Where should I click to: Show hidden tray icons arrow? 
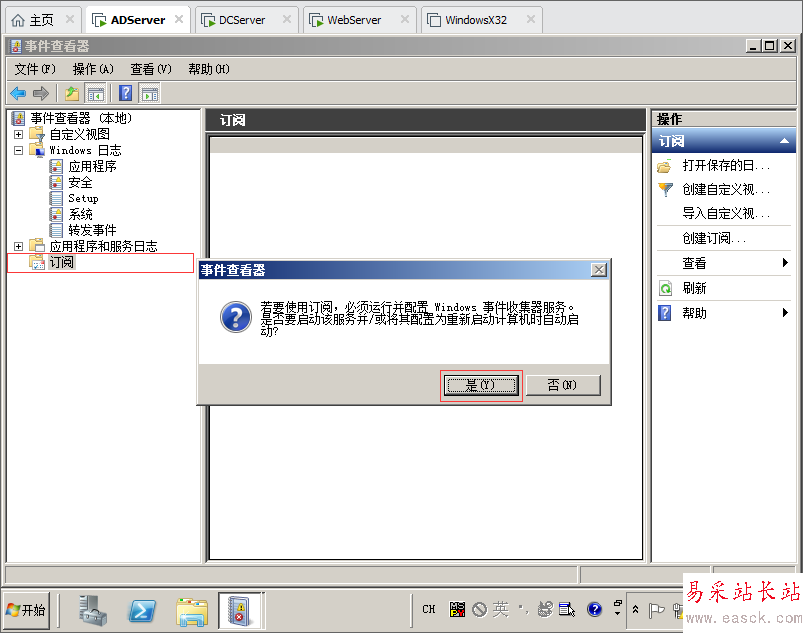point(636,609)
